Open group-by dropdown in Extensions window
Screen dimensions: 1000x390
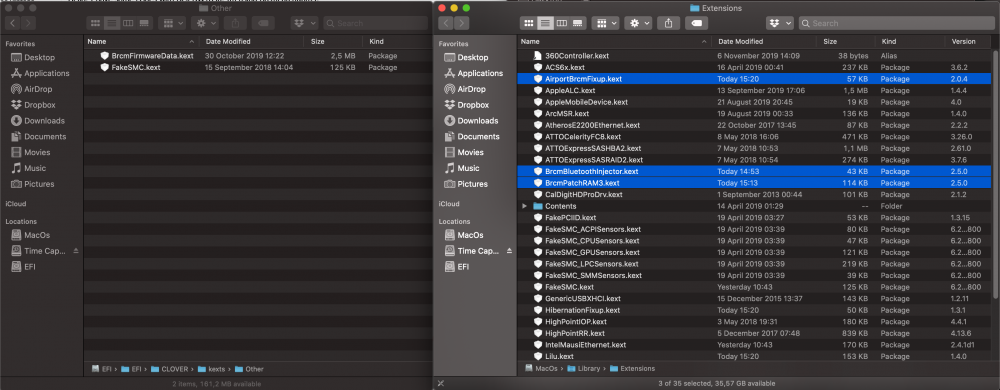click(x=605, y=23)
